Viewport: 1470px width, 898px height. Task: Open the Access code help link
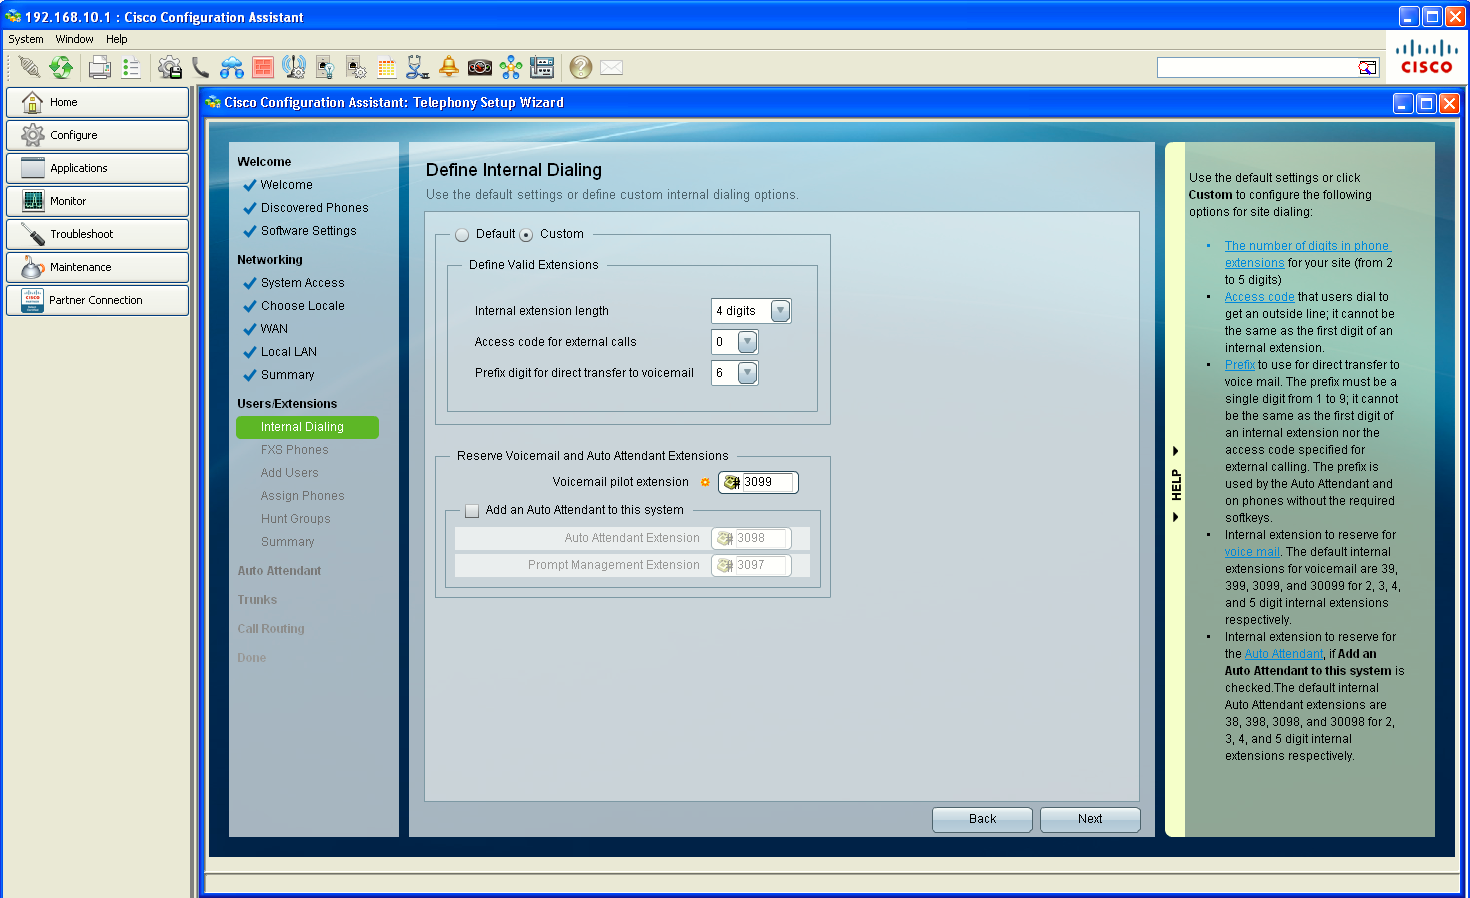pyautogui.click(x=1259, y=297)
